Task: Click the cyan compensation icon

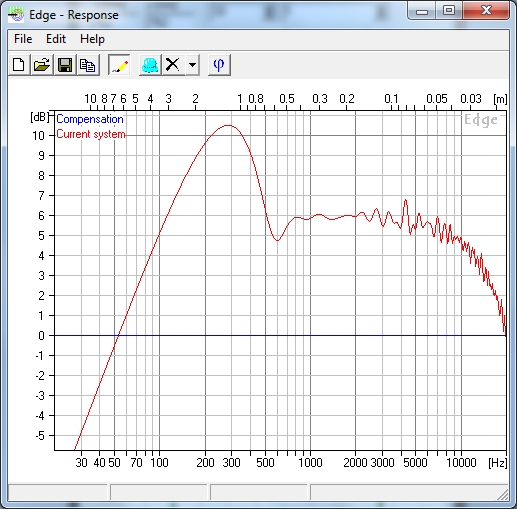Action: [x=150, y=65]
